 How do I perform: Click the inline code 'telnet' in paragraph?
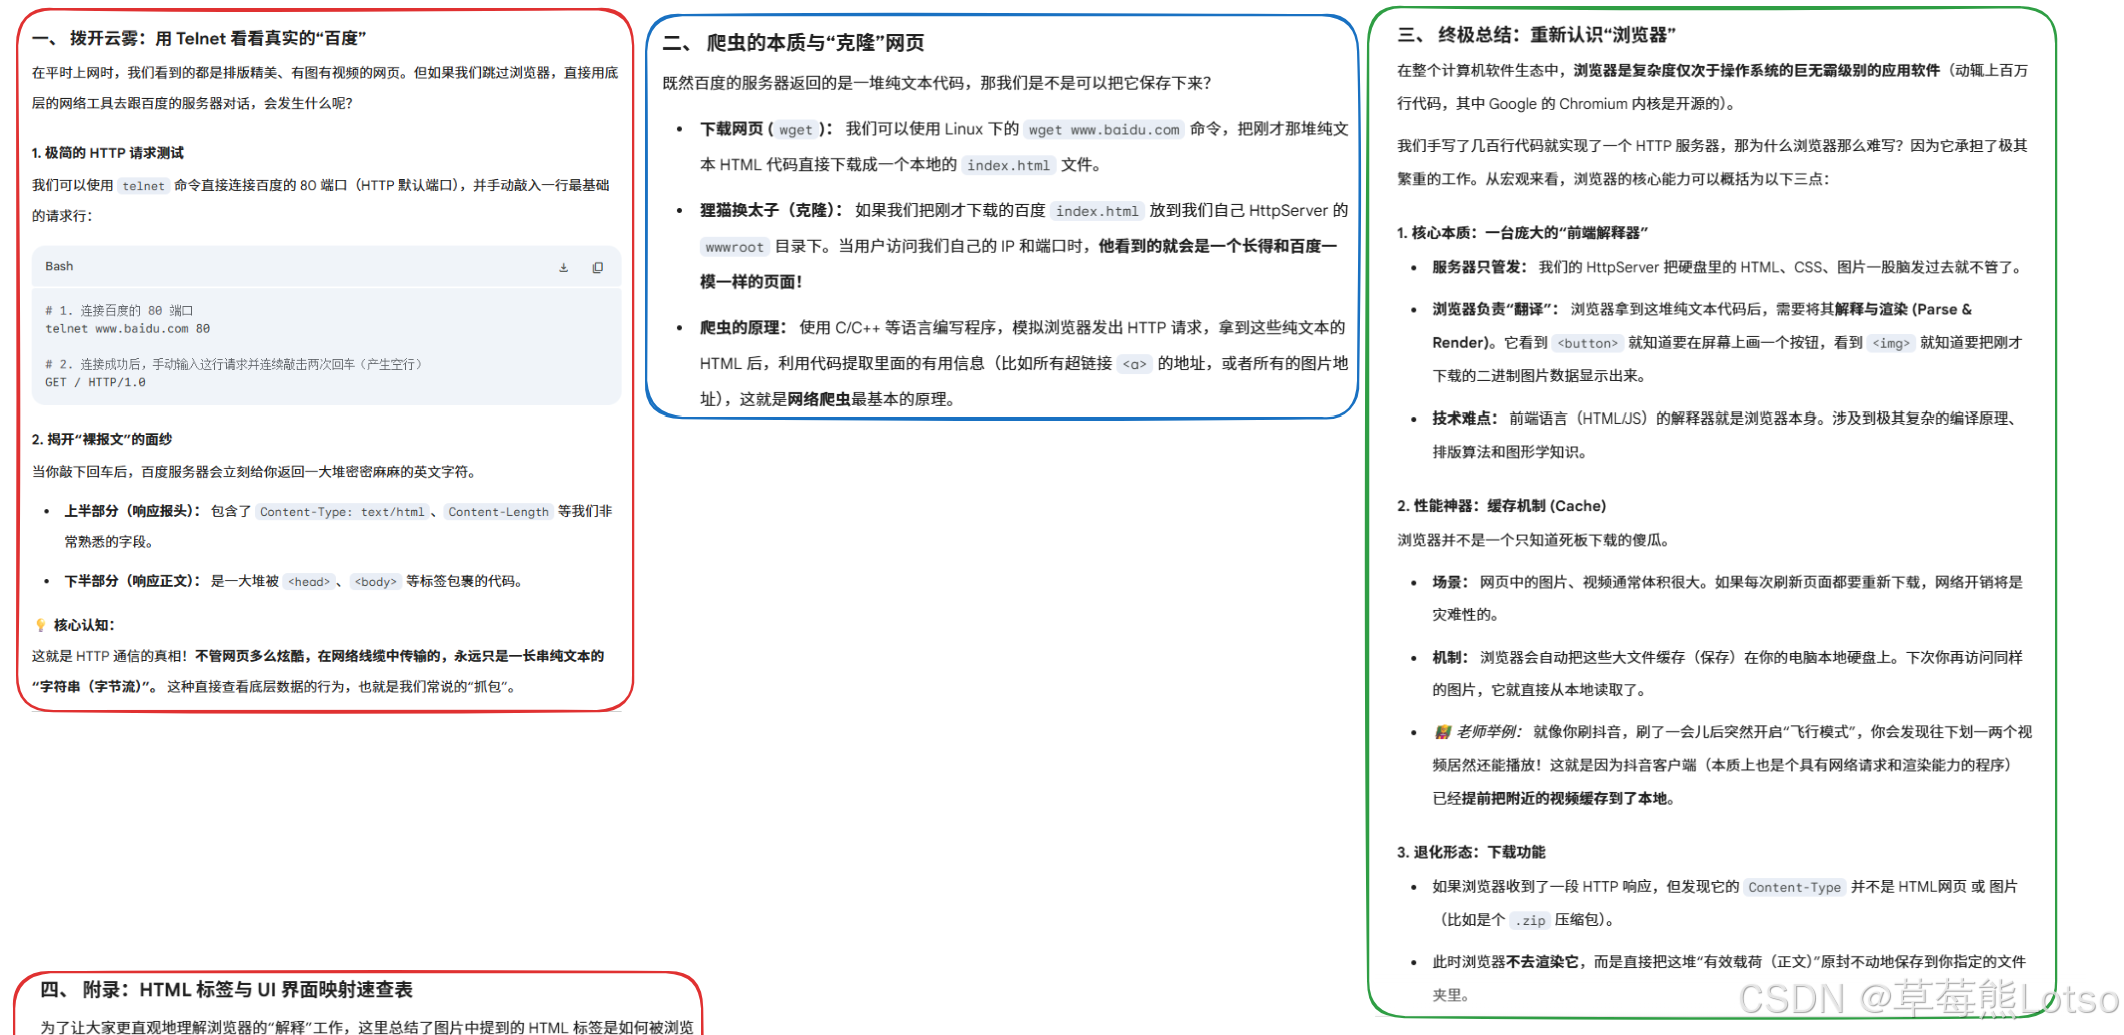[x=143, y=186]
